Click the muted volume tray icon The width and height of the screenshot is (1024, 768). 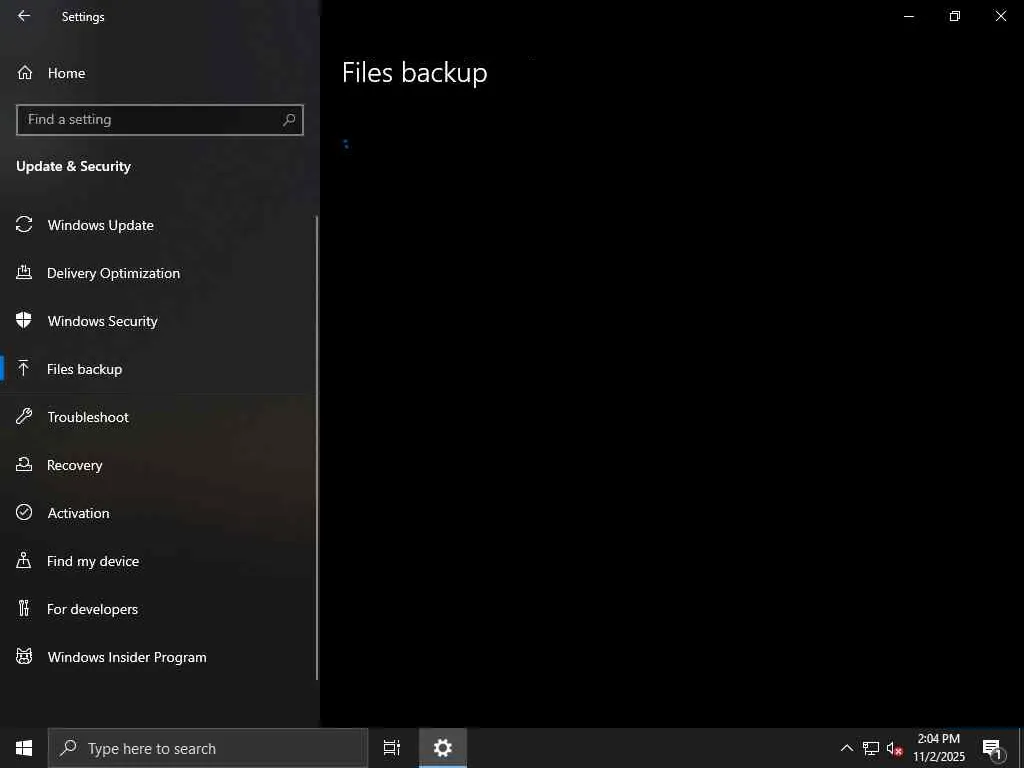pos(895,748)
